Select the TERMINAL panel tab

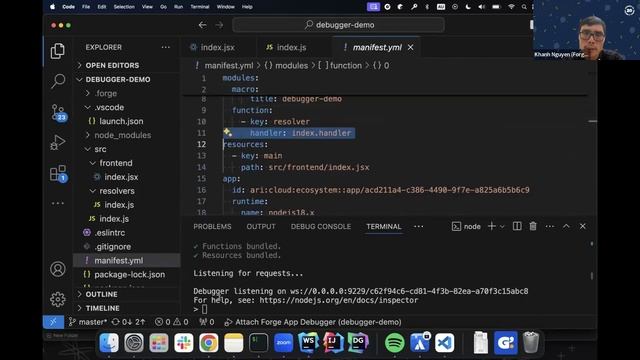pyautogui.click(x=384, y=227)
